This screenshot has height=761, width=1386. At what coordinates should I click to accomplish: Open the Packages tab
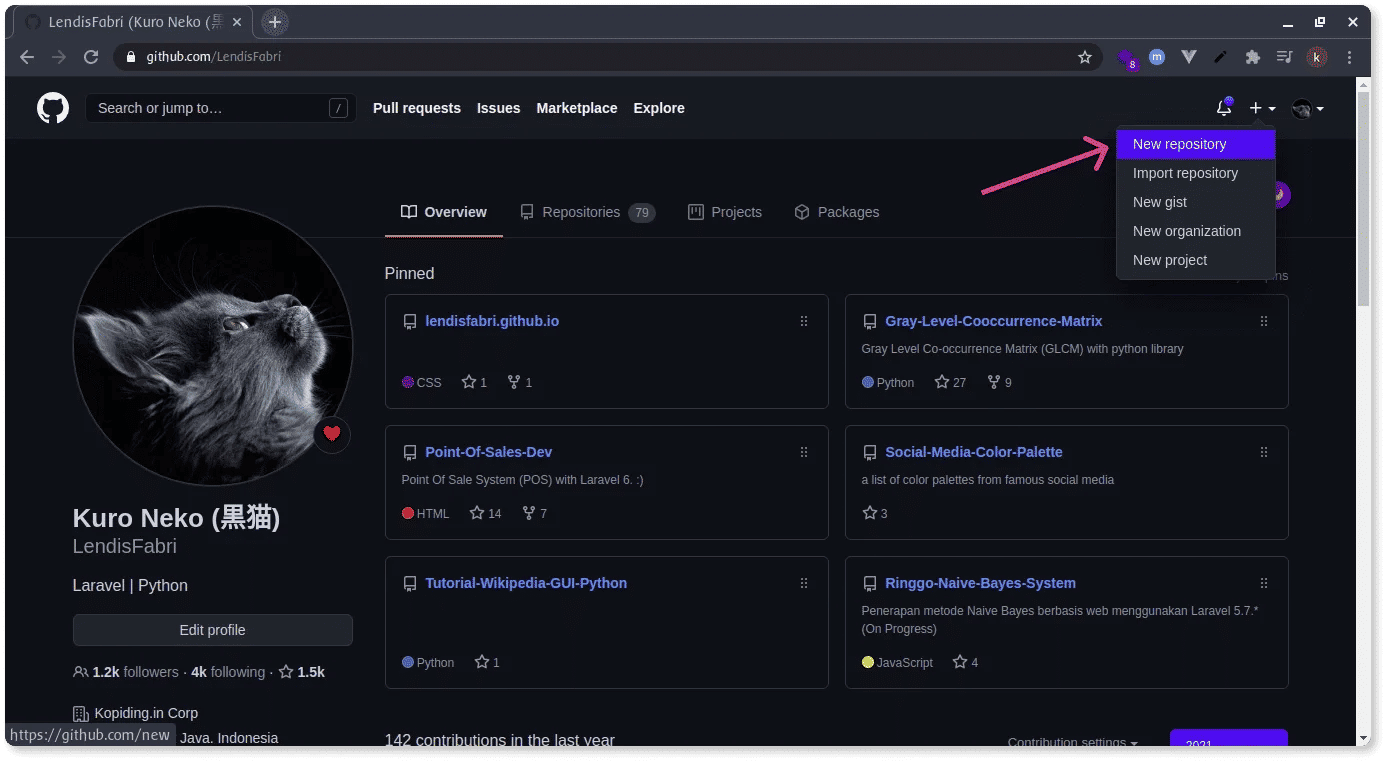tap(837, 212)
